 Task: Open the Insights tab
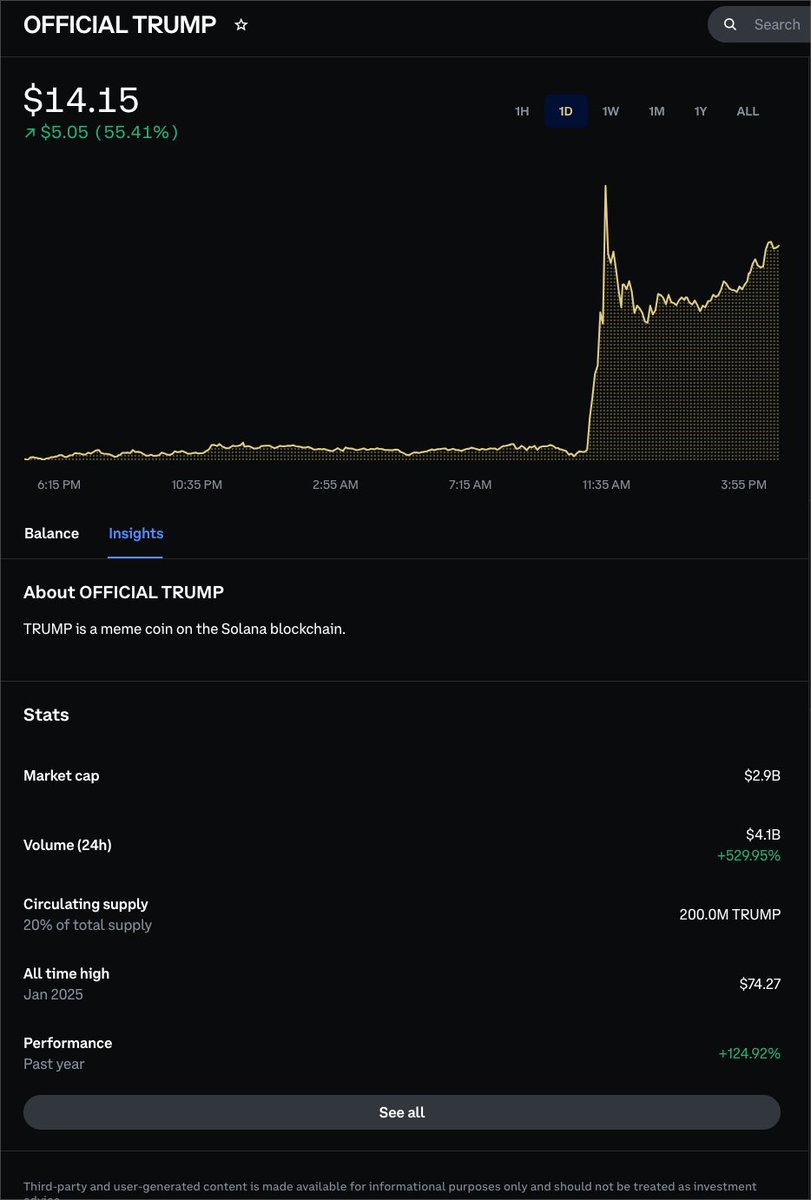pos(136,533)
